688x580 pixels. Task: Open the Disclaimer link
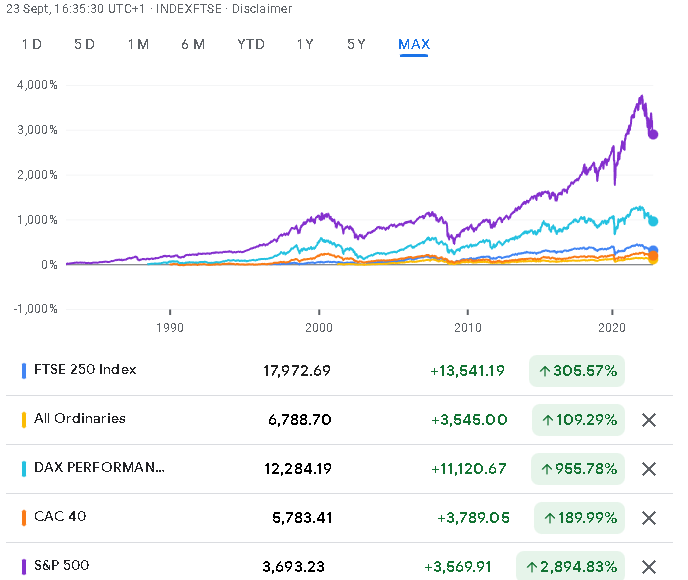click(x=262, y=9)
